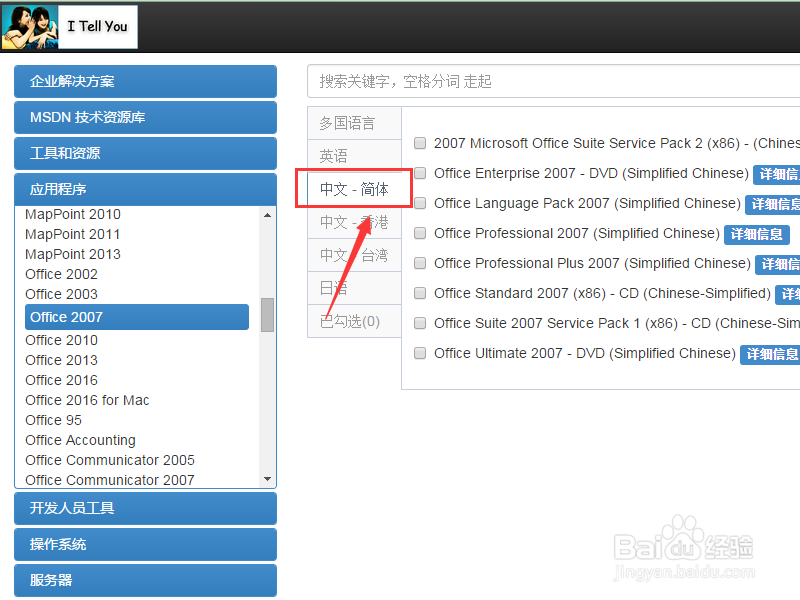Click Office Language Pack 2007 label
Viewport: 800px width, 600px height.
click(587, 203)
